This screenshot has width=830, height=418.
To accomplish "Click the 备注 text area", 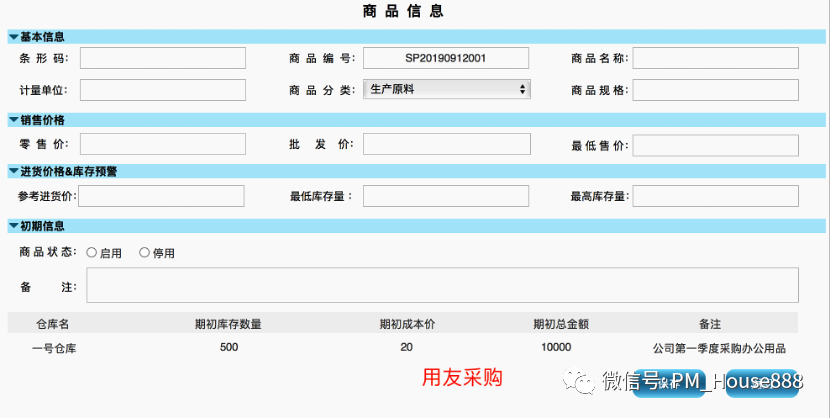I will point(442,285).
